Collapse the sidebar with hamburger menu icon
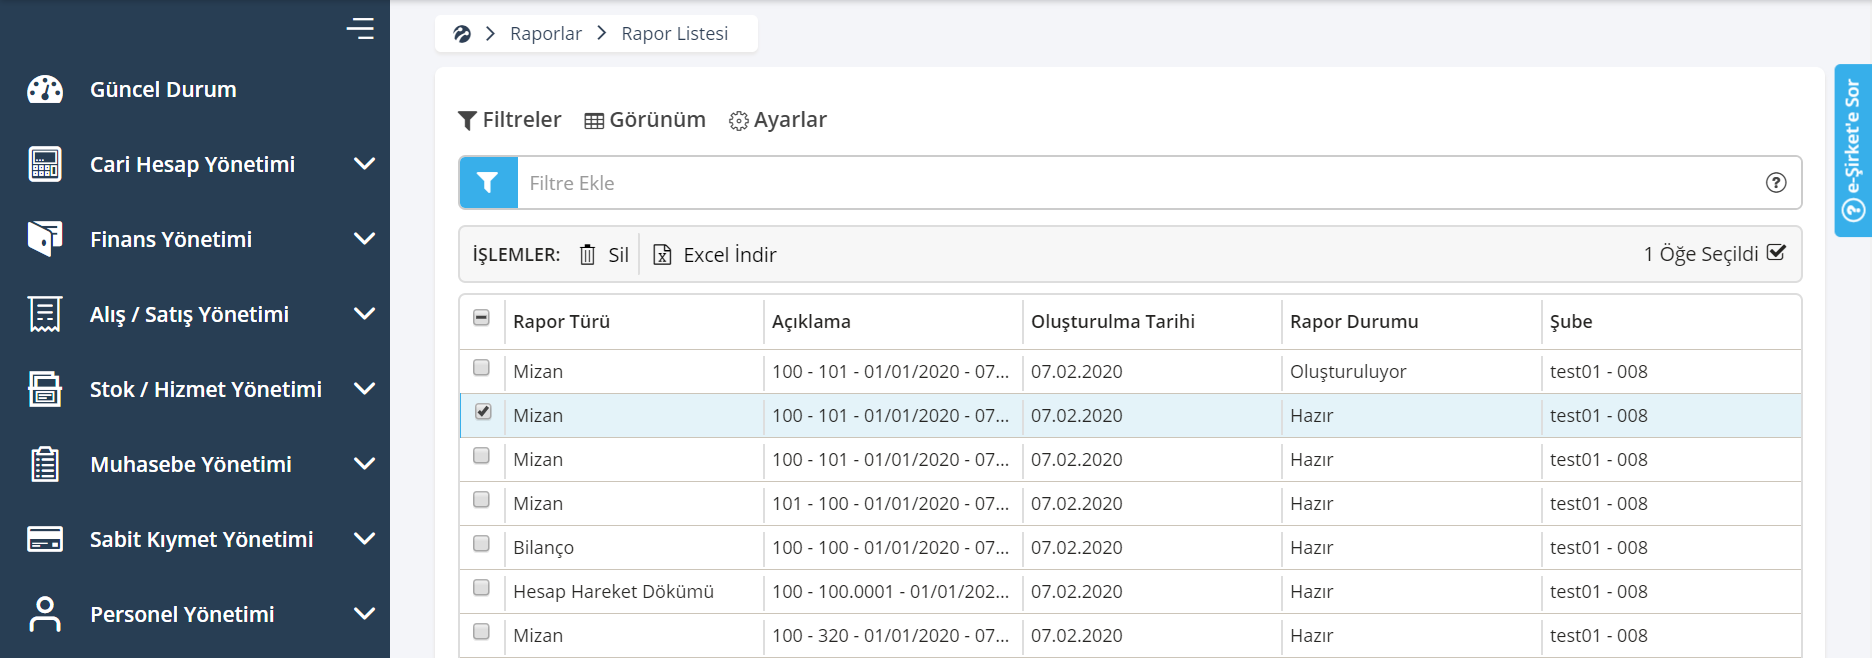1872x658 pixels. (x=360, y=29)
